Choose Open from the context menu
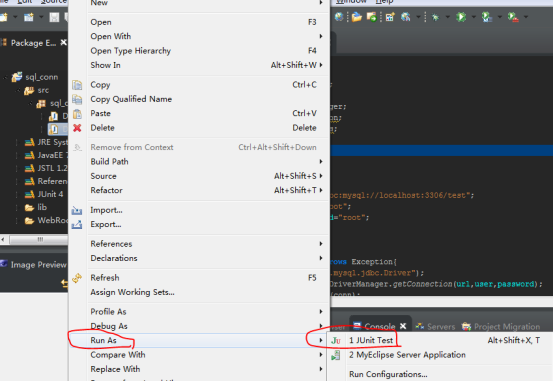This screenshot has width=554, height=381. [199, 22]
